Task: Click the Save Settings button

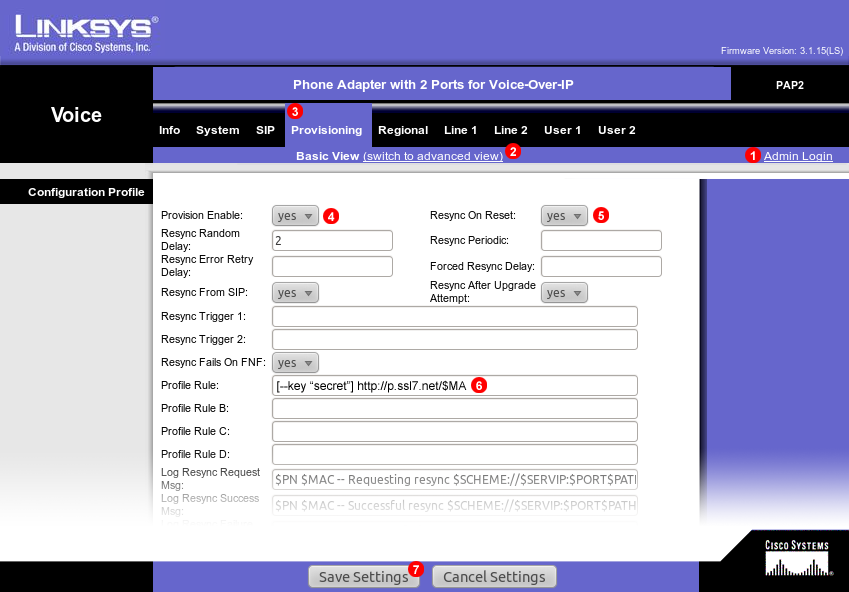Action: 363,576
